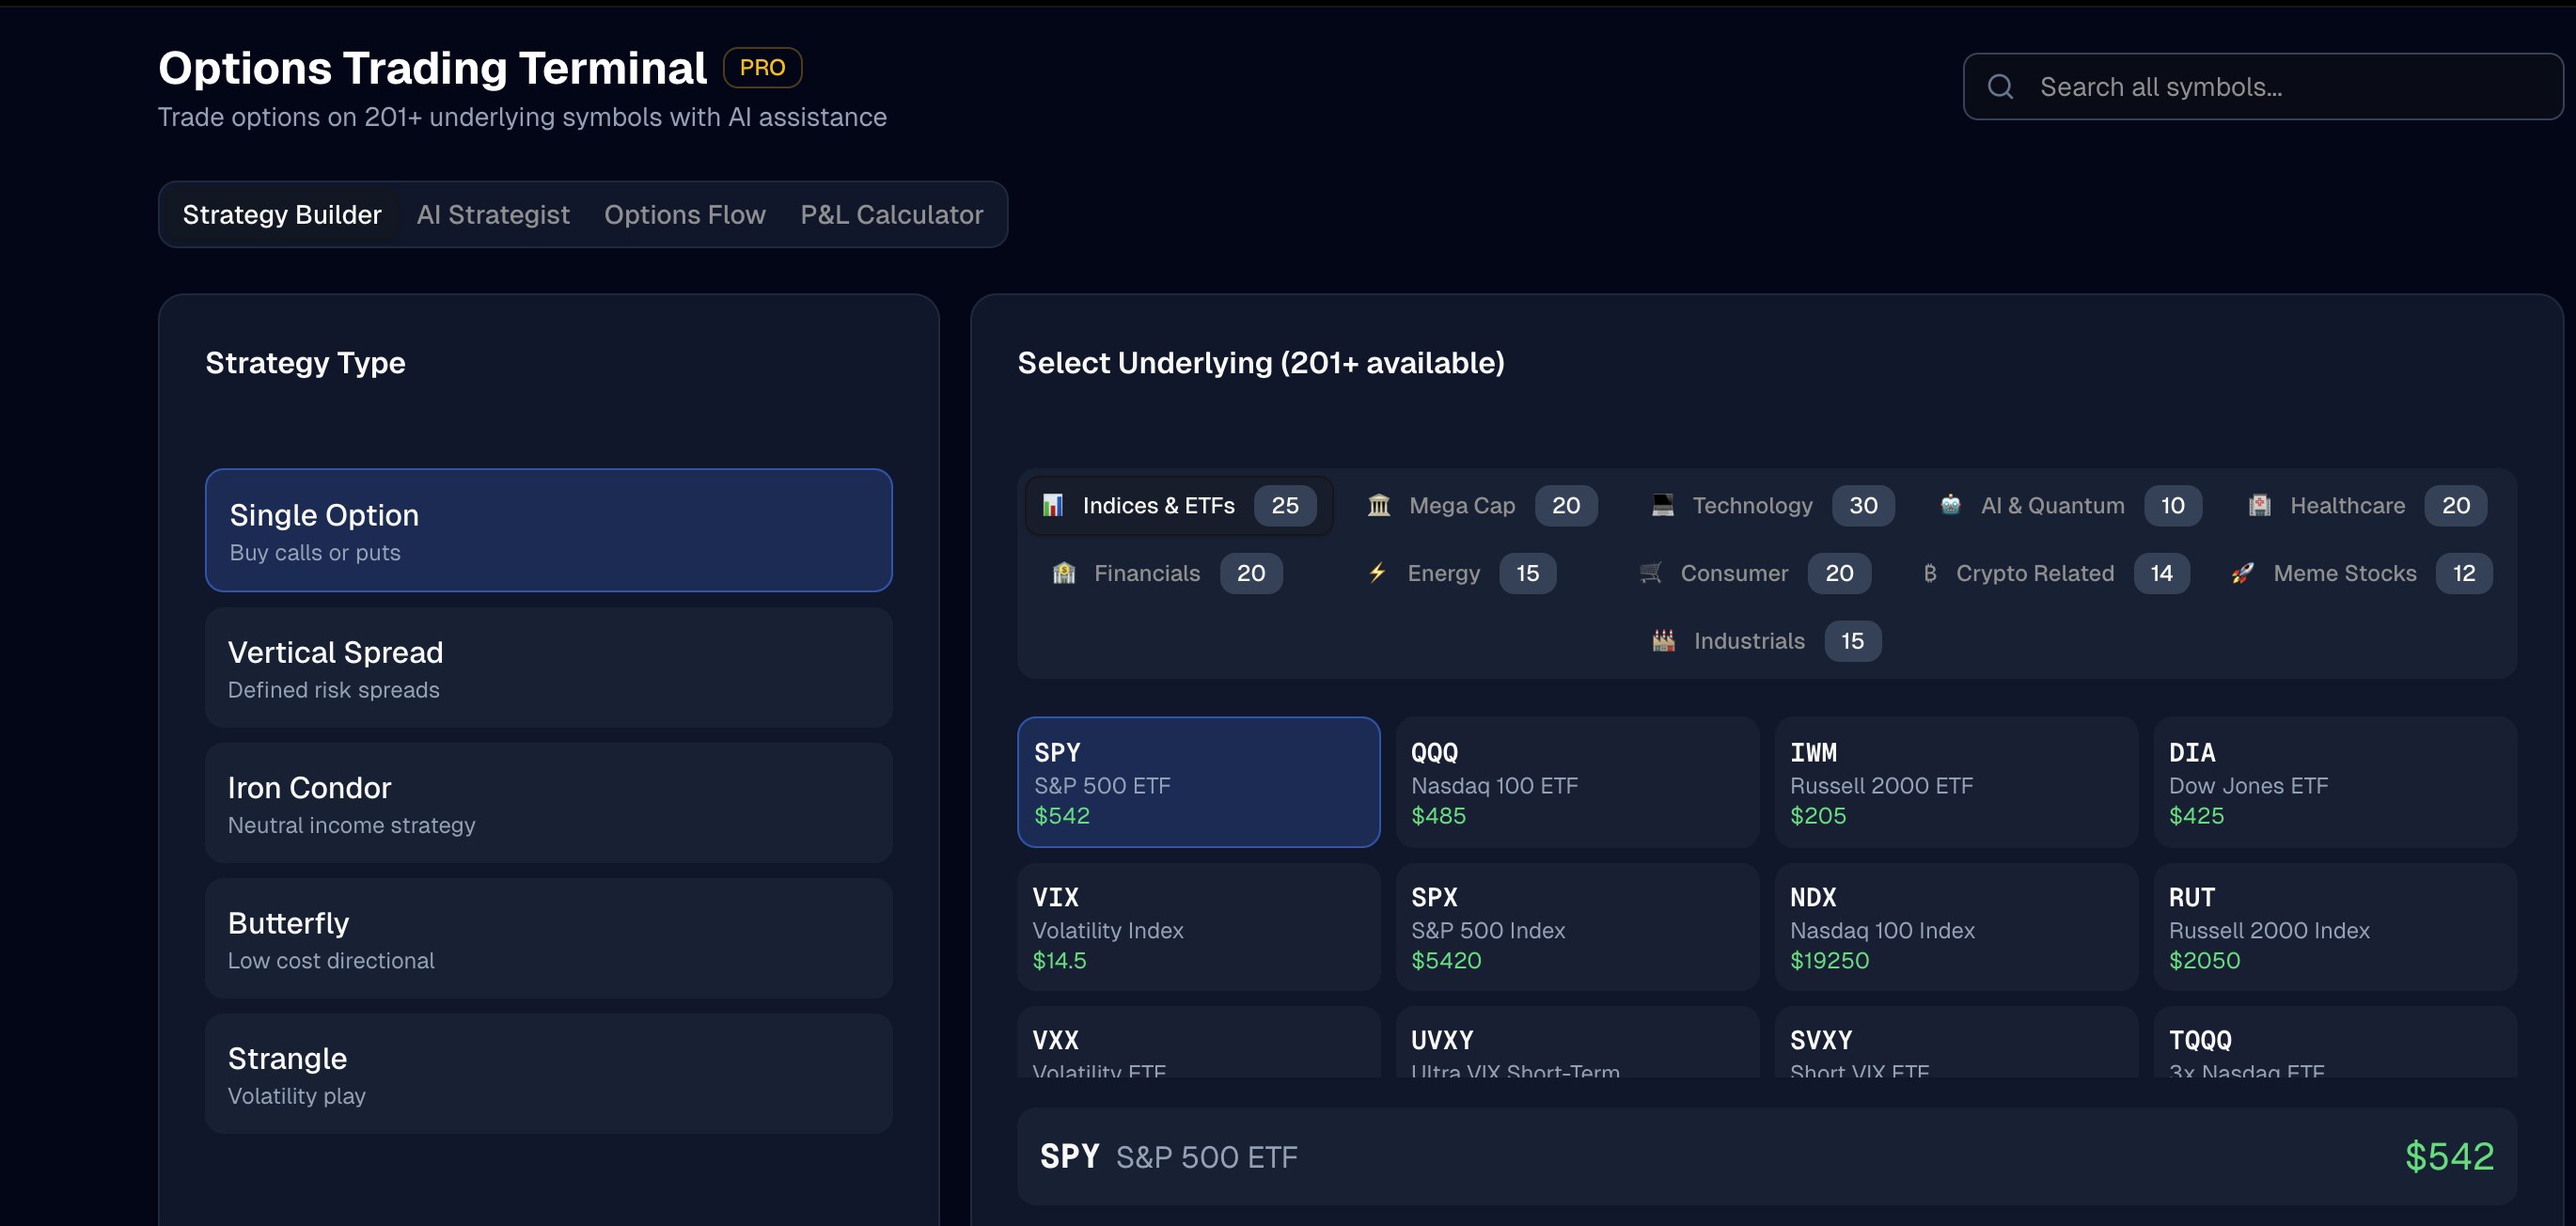Viewport: 2576px width, 1226px height.
Task: Pick the Butterfly strategy type
Action: point(548,939)
